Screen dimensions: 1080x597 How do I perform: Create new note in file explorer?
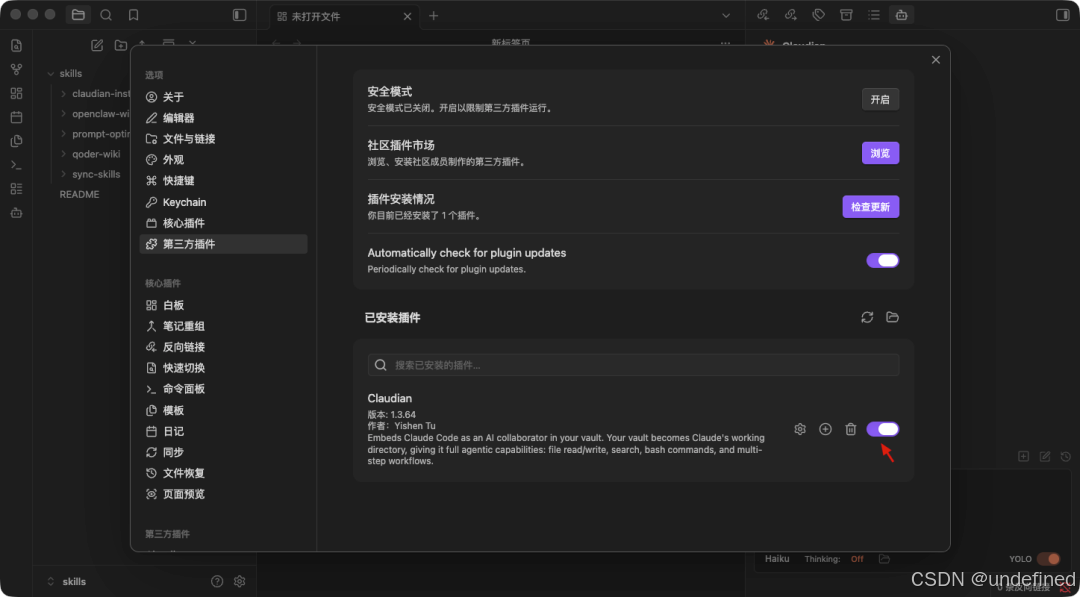point(97,45)
